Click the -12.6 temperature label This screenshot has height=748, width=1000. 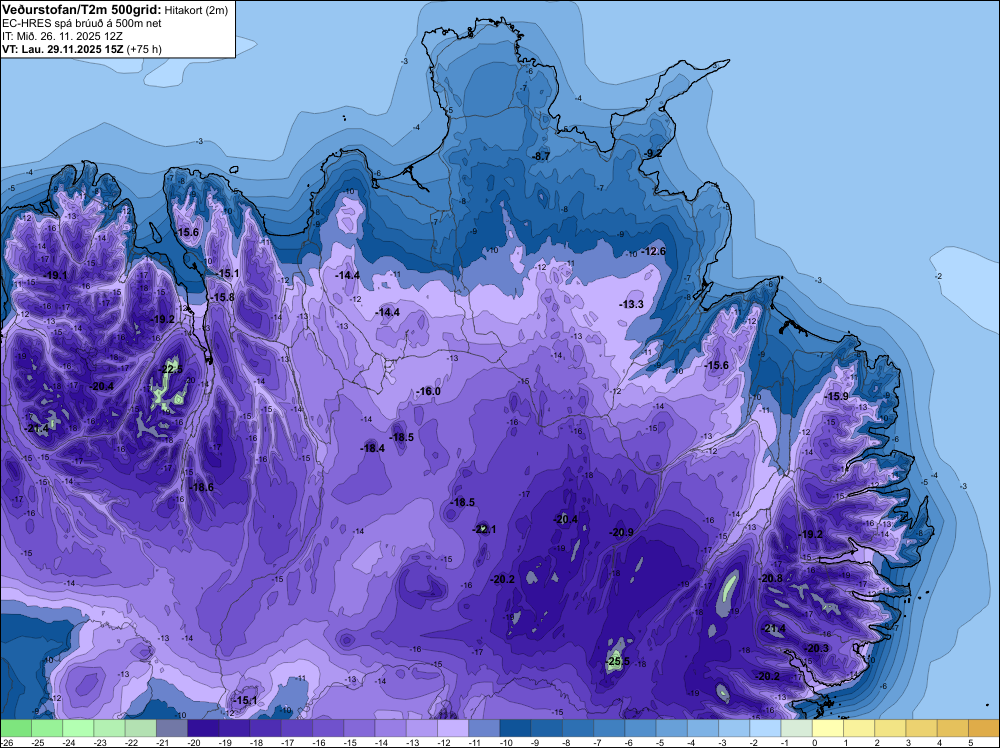pos(654,251)
